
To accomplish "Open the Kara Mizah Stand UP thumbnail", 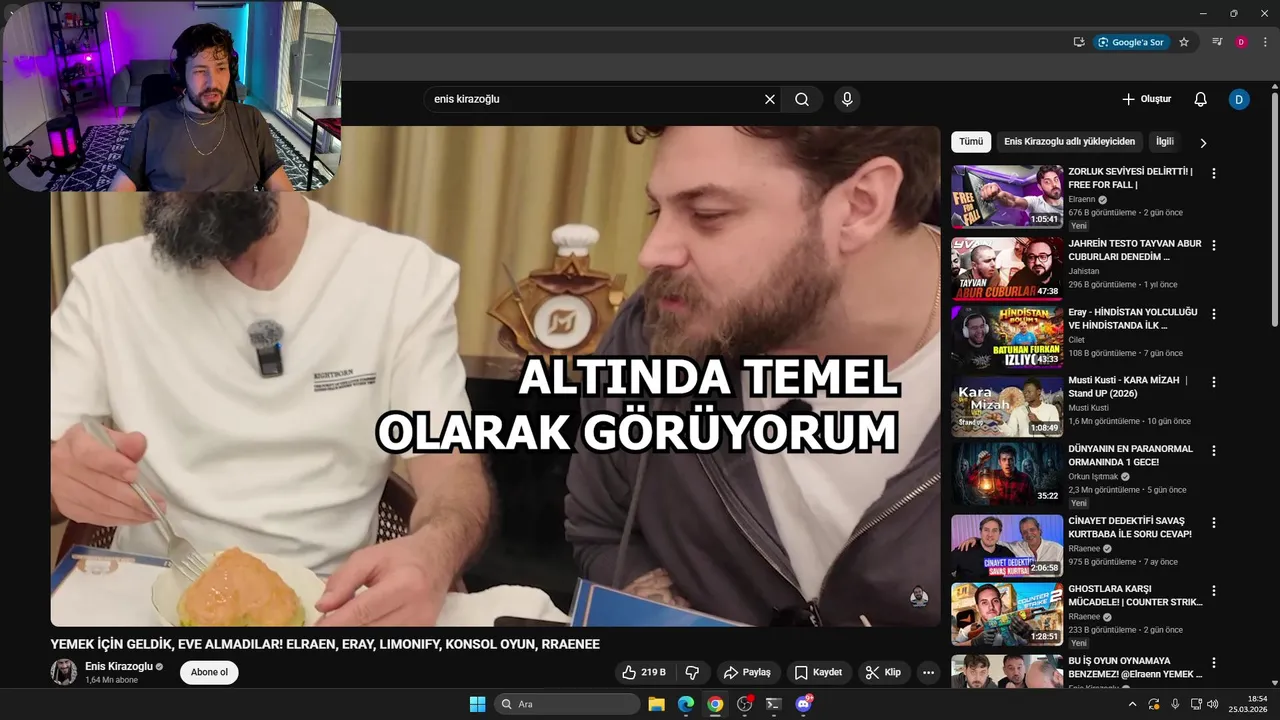I will click(1007, 406).
